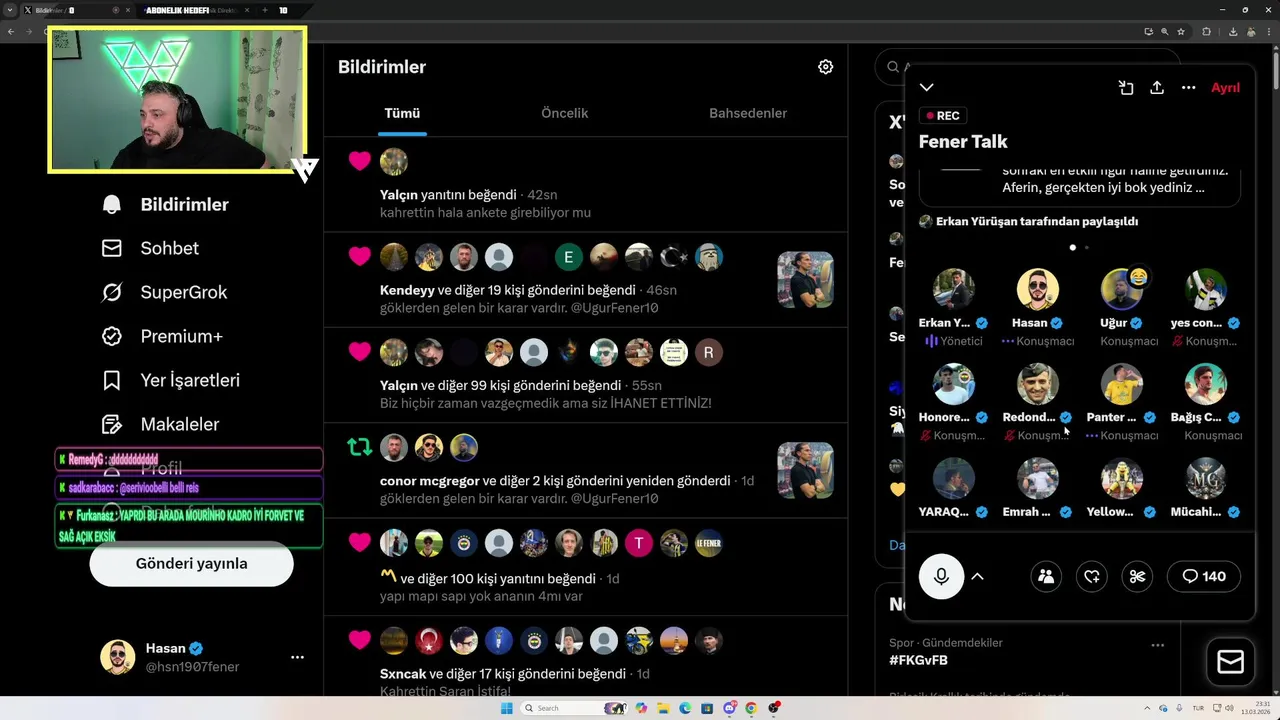Click the bookmark icon in sidebar
The height and width of the screenshot is (720, 1280).
click(112, 380)
